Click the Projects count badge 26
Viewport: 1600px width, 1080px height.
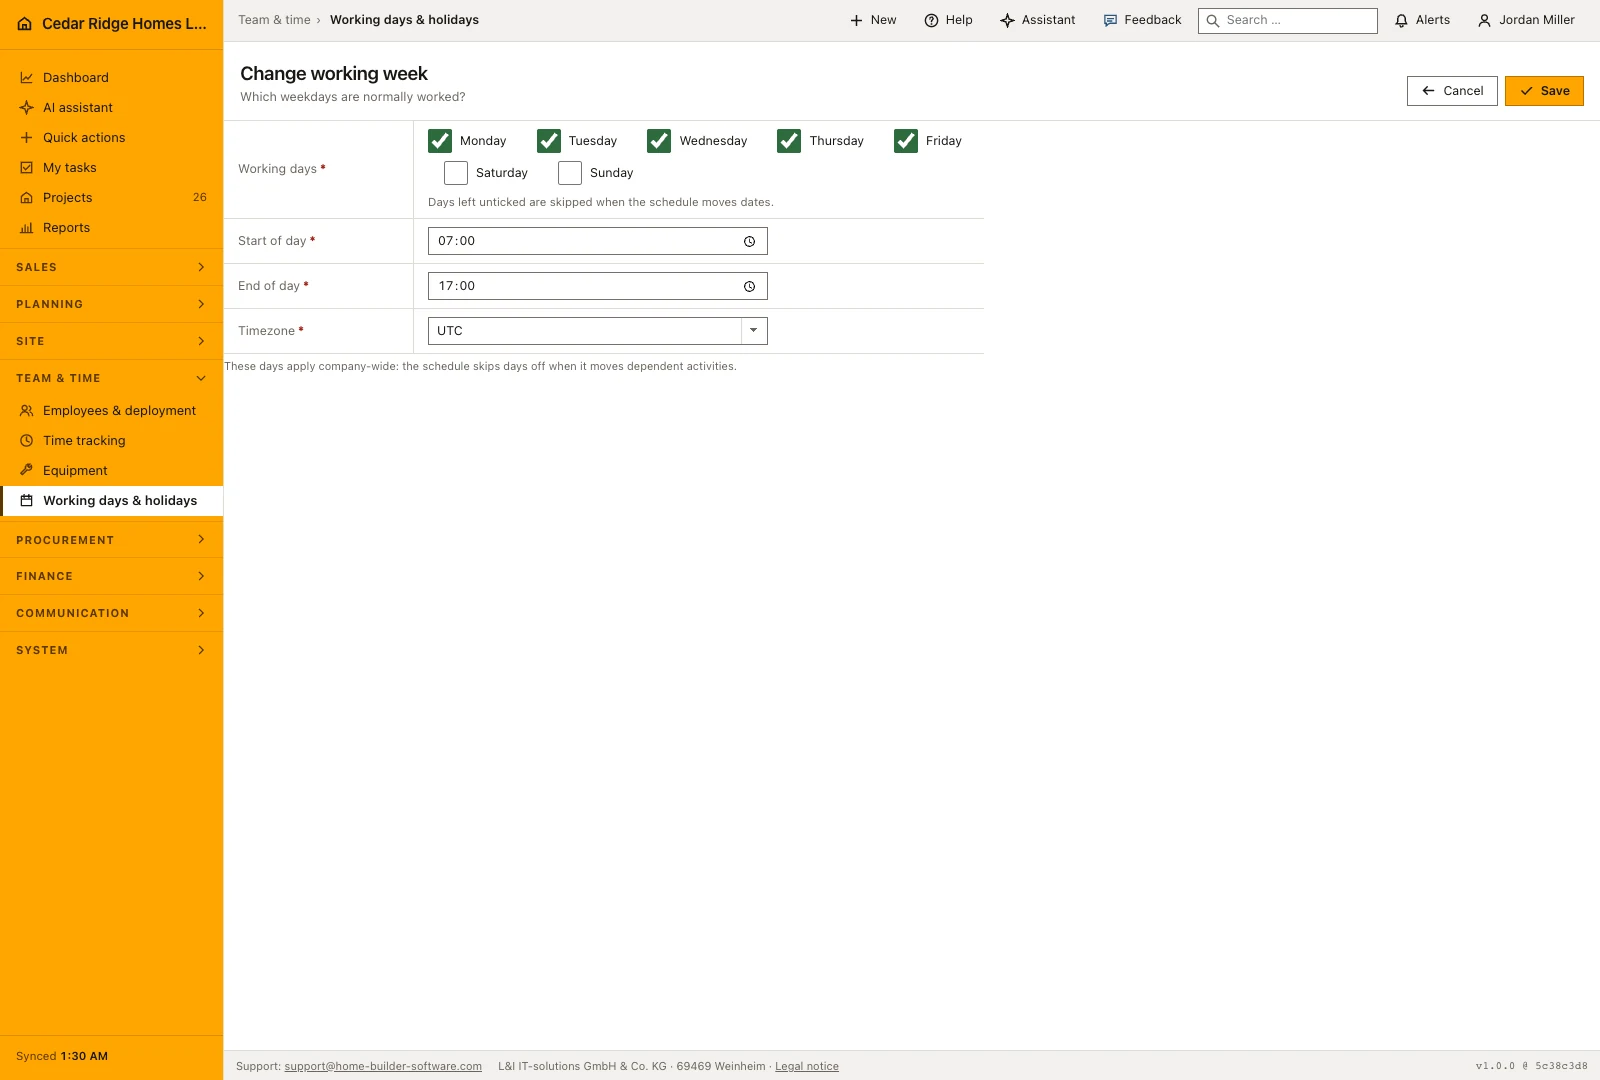tap(200, 198)
